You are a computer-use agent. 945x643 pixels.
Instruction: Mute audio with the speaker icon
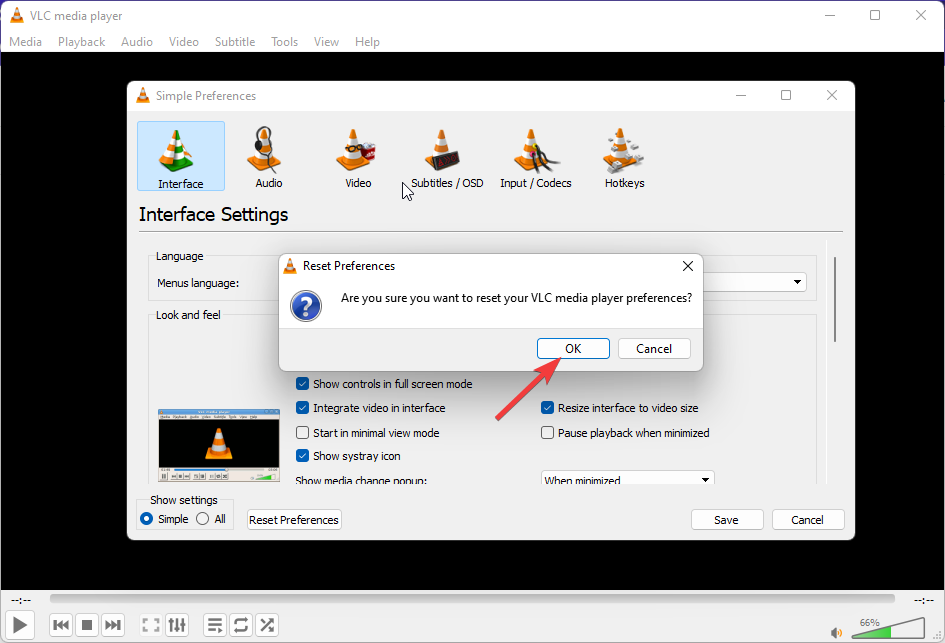click(837, 633)
